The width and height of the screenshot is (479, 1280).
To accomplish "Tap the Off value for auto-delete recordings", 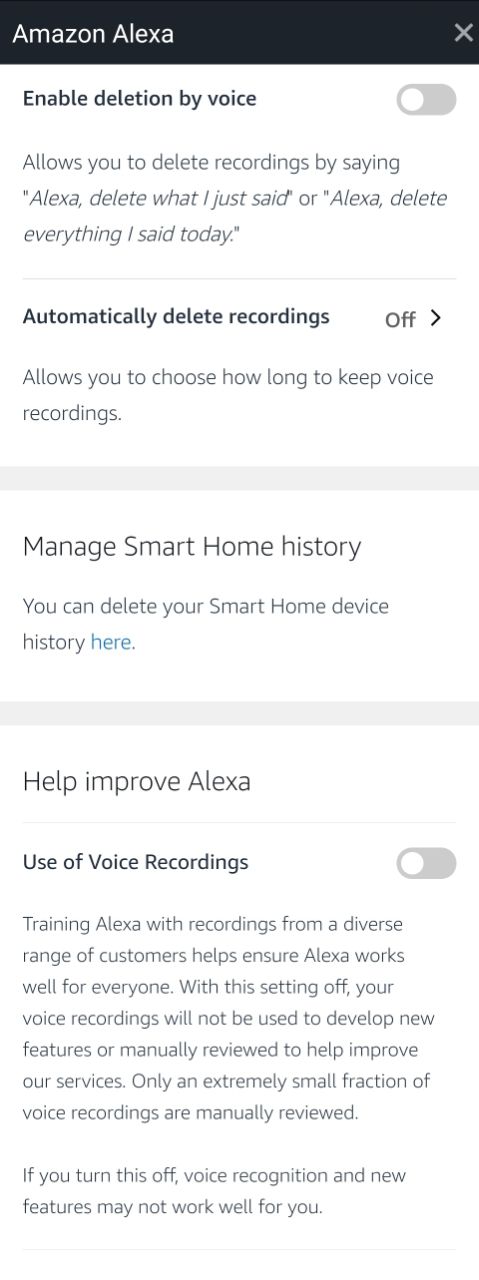I will coord(400,319).
